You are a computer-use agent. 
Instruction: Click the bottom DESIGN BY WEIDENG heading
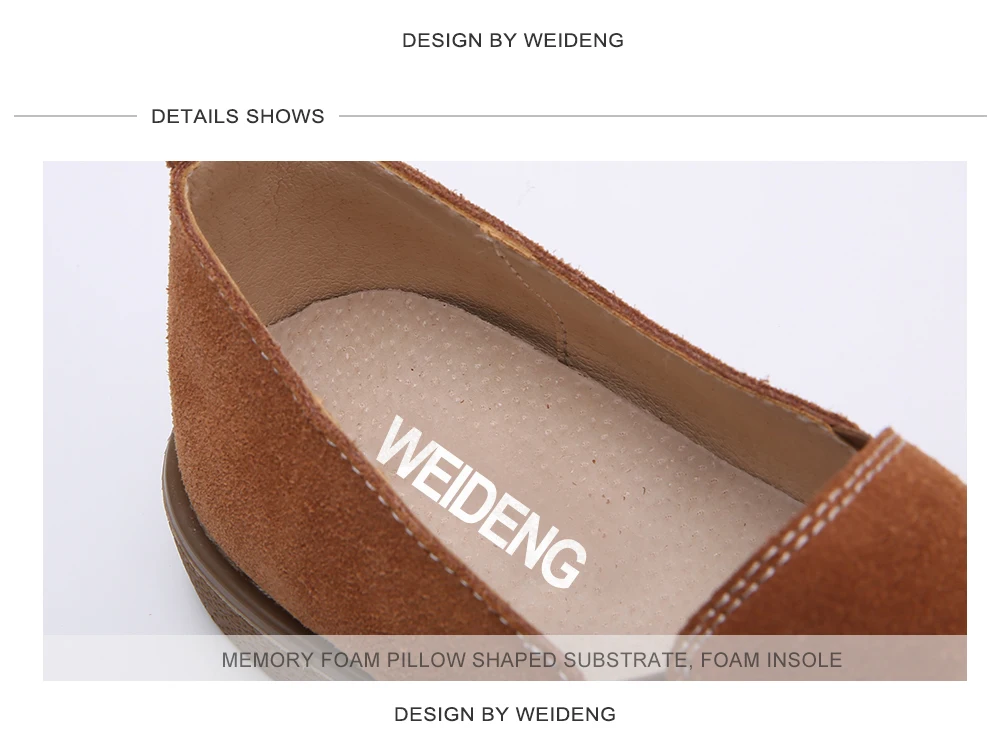(504, 714)
